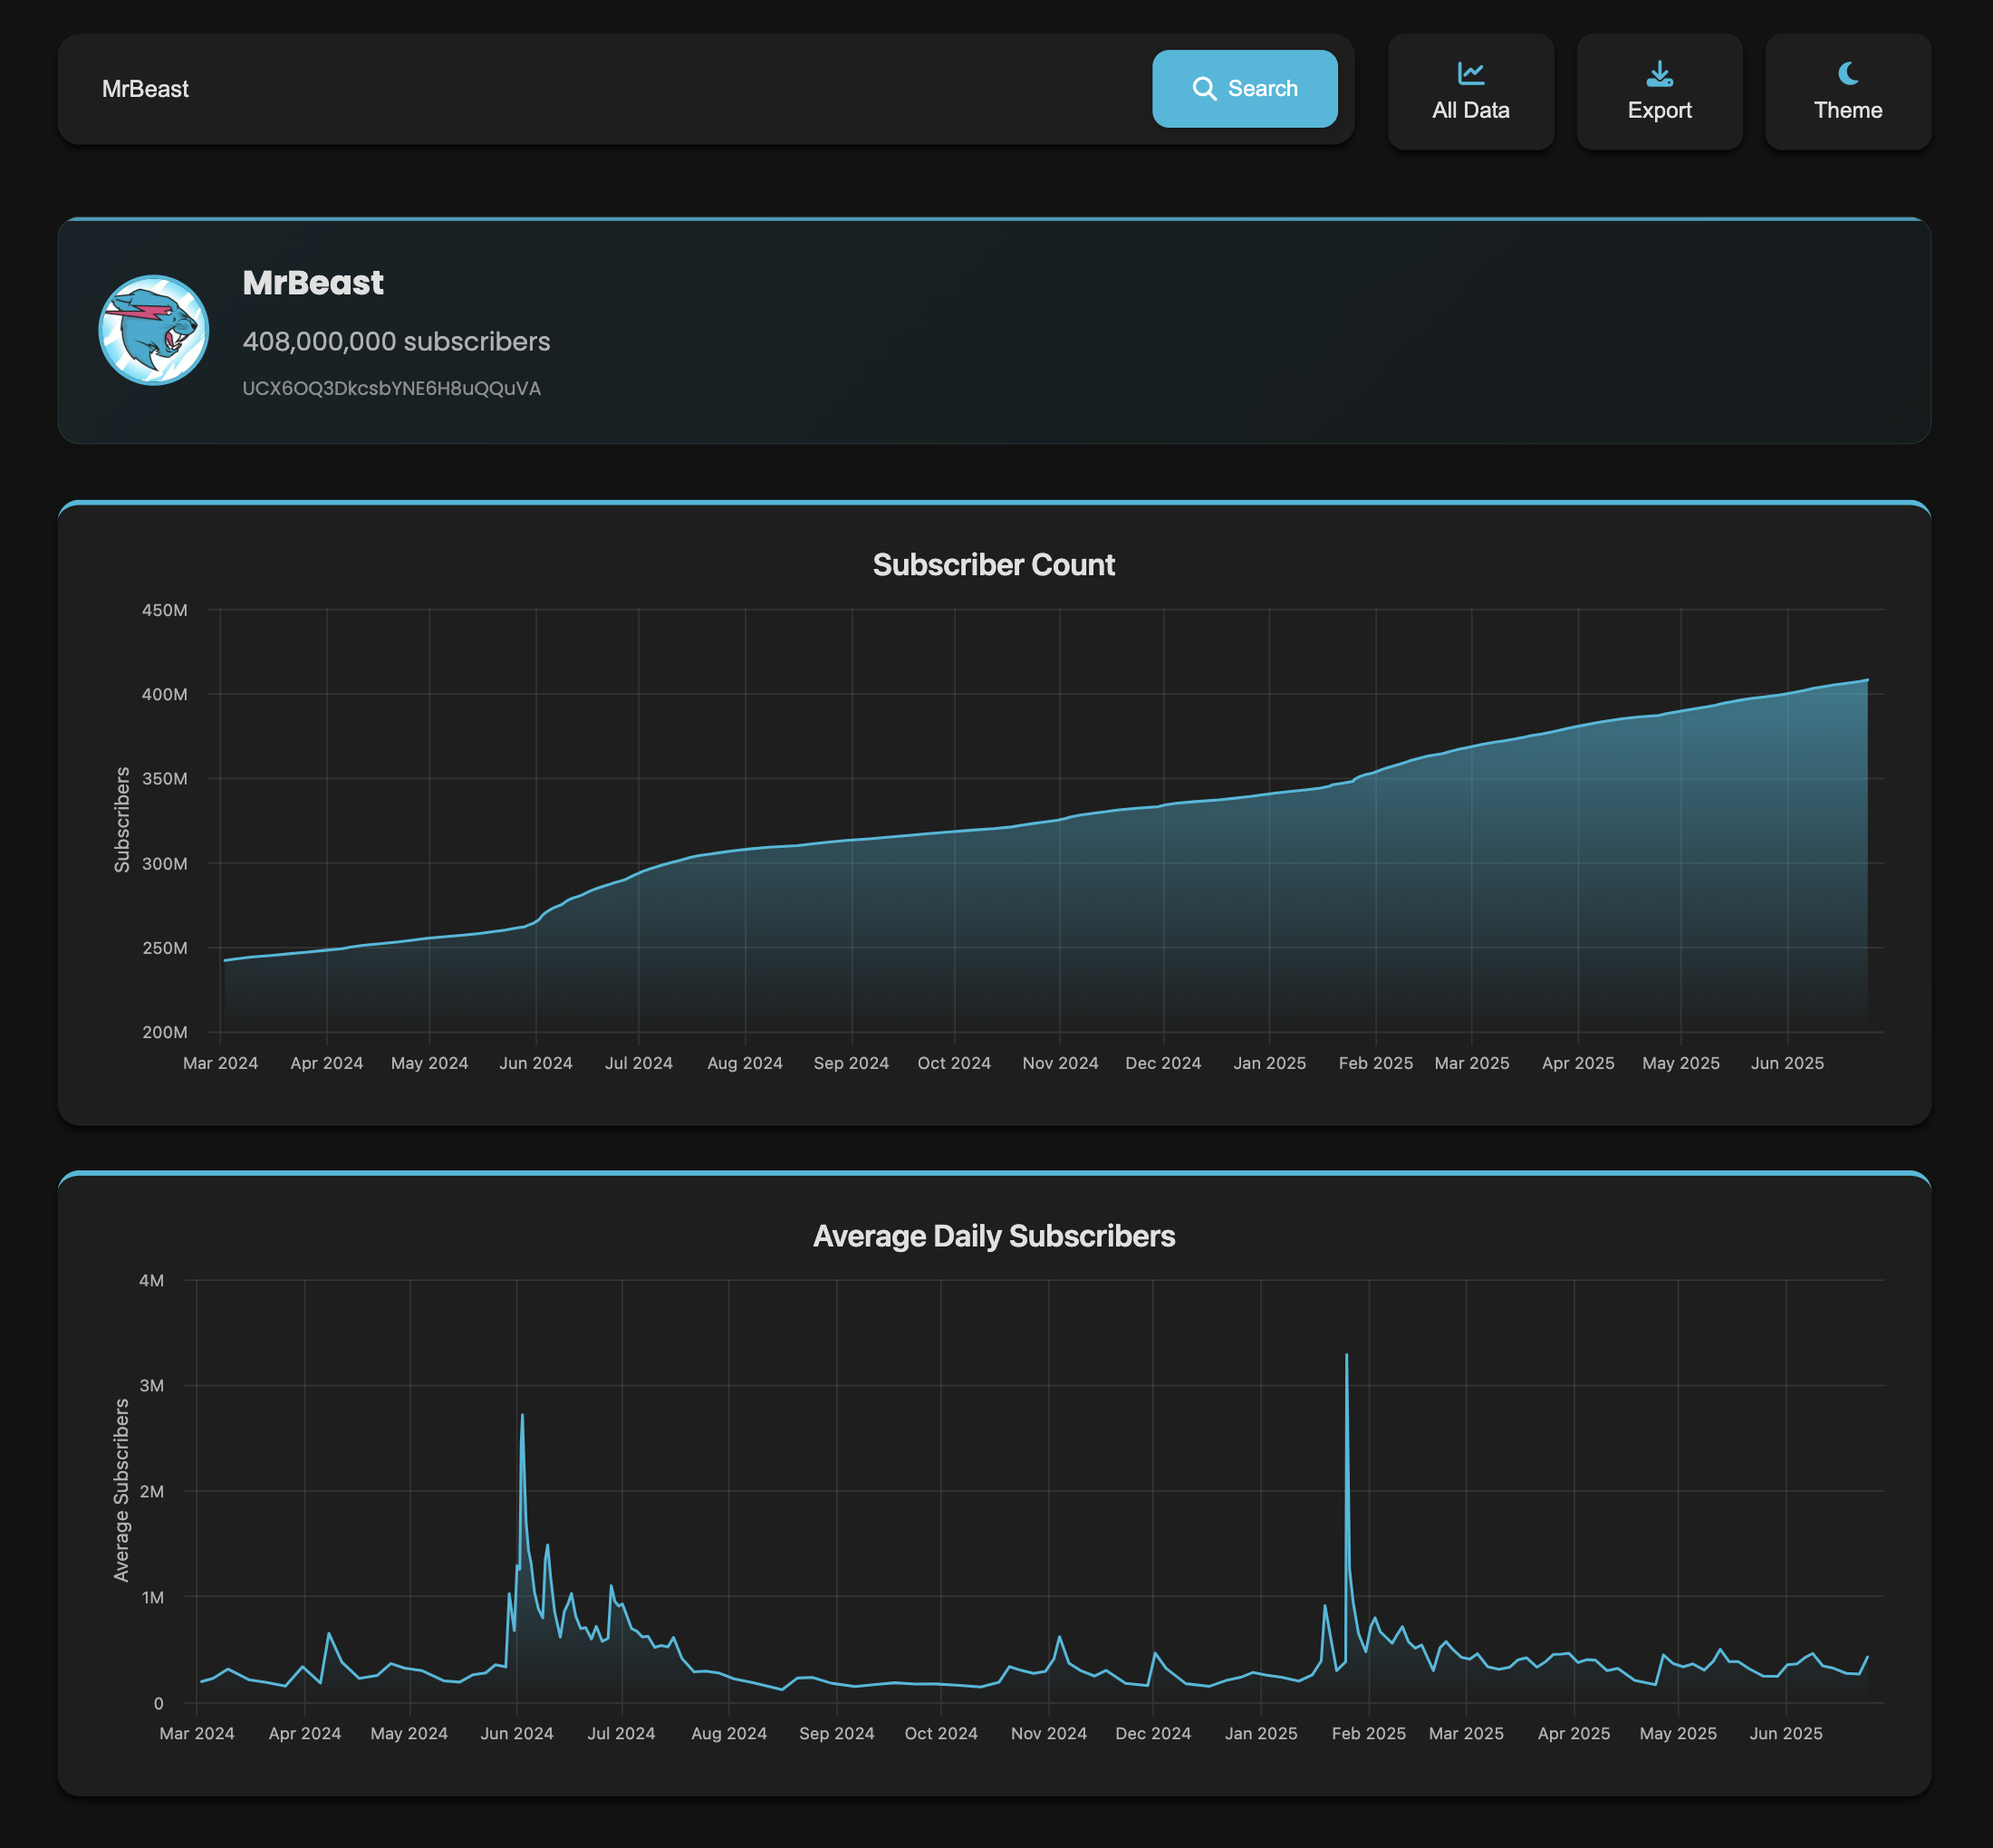The image size is (1993, 1848).
Task: Click the moon icon above Theme
Action: tap(1848, 73)
